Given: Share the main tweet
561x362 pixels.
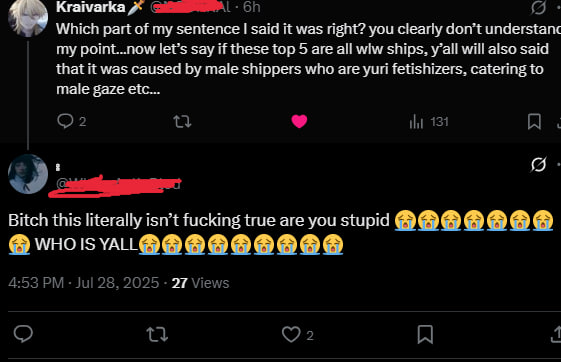Looking at the screenshot, I should (556, 334).
